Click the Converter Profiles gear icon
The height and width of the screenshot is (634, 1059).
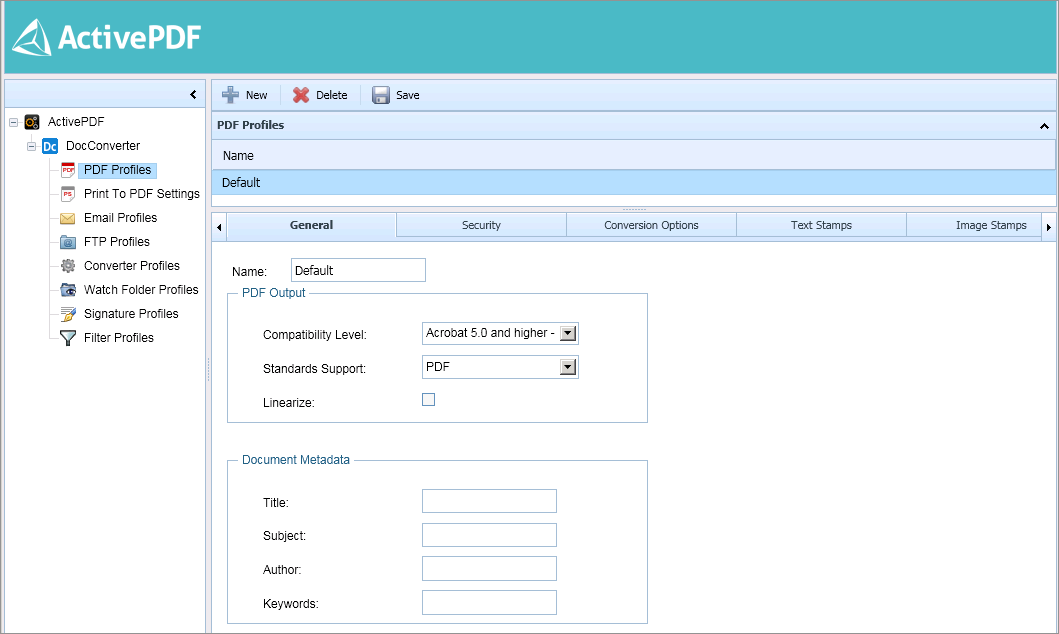click(68, 266)
